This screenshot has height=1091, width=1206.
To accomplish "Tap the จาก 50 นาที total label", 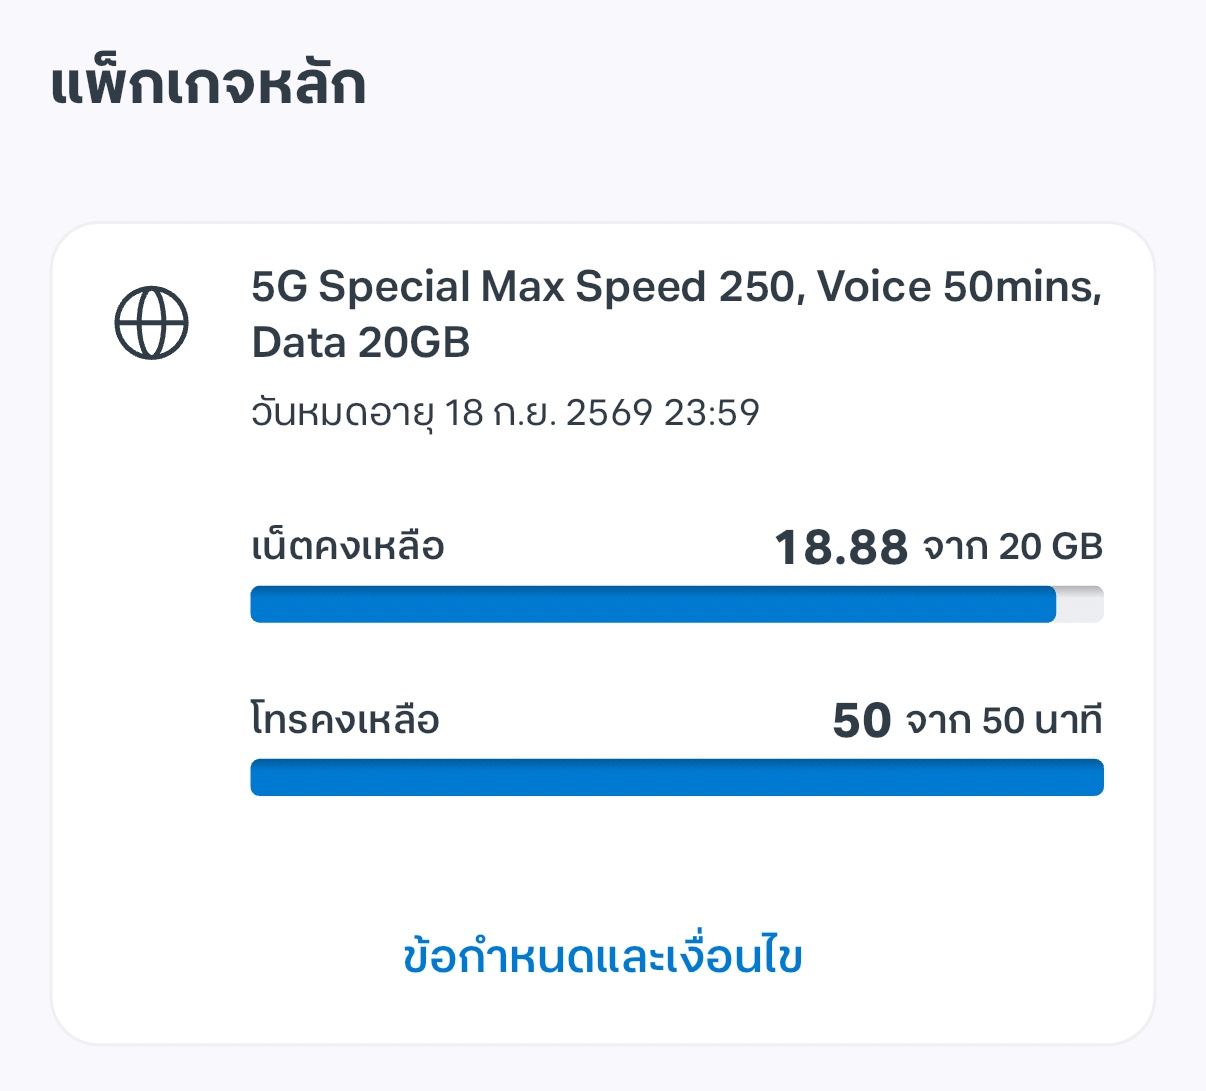I will 1004,720.
